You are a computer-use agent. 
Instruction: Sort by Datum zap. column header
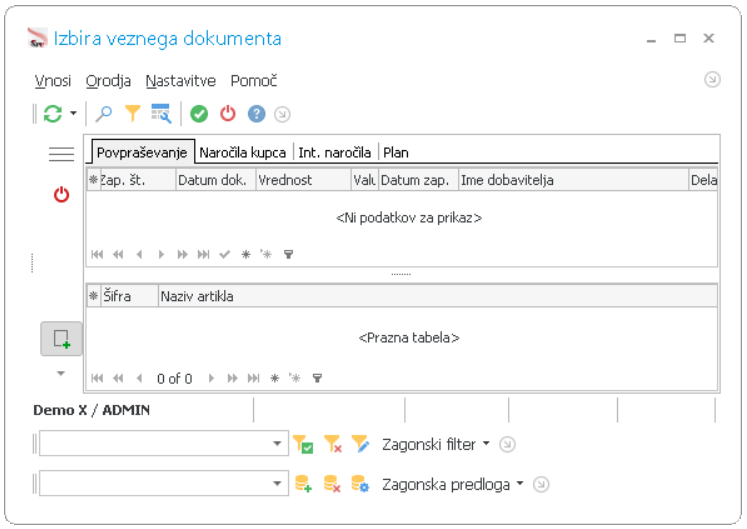tap(418, 180)
